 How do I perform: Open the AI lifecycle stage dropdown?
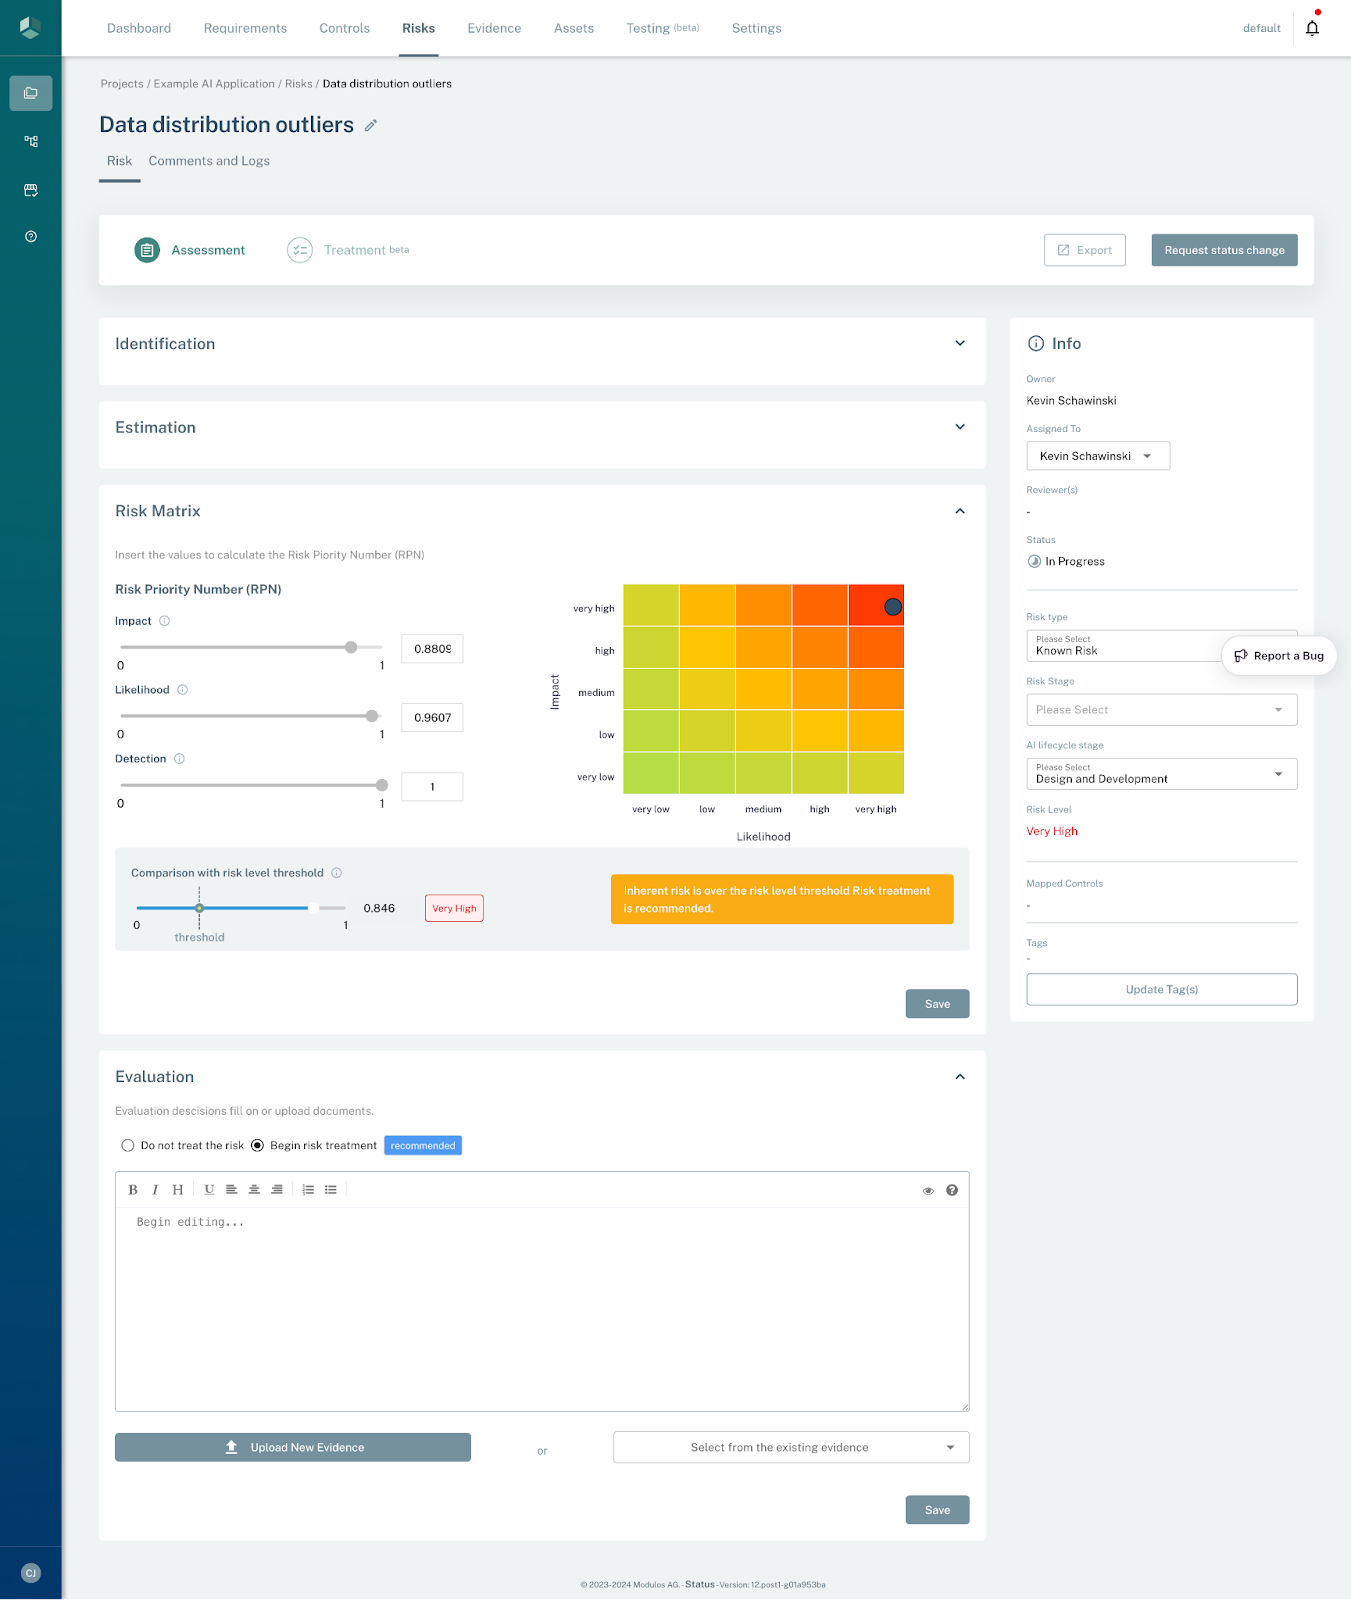[x=1162, y=774]
